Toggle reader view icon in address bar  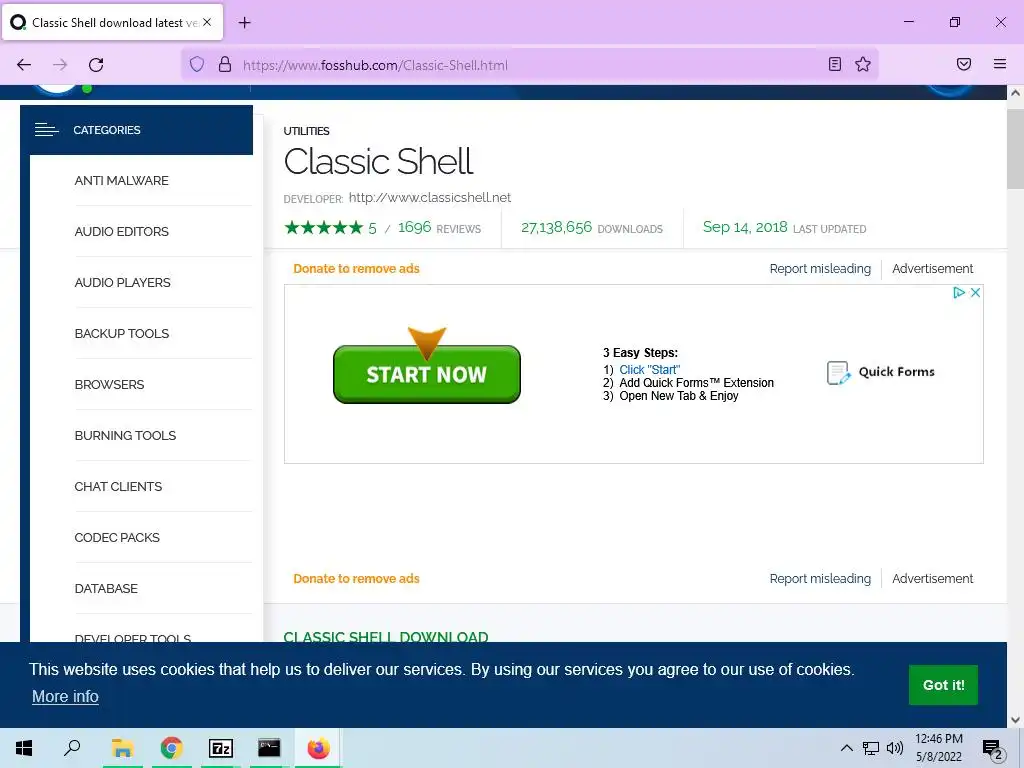(x=835, y=64)
